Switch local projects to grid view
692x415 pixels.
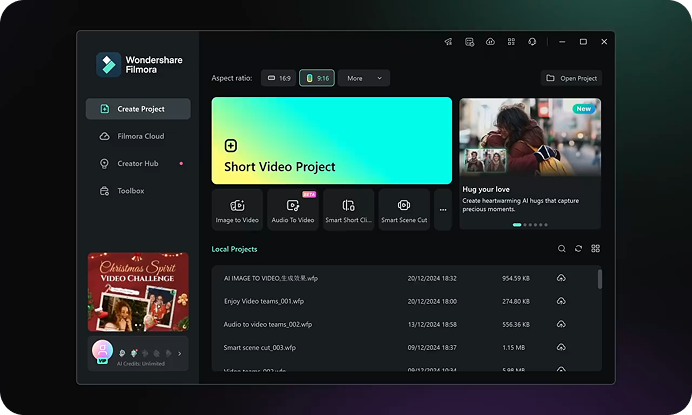coord(595,249)
